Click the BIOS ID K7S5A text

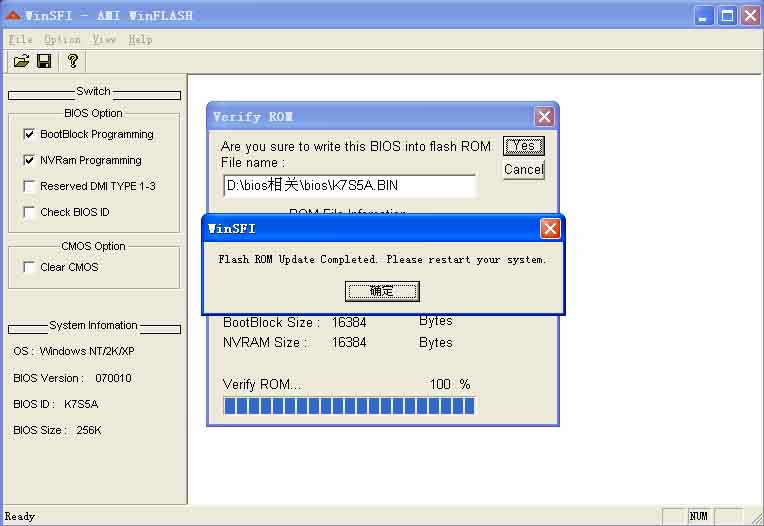[x=56, y=404]
